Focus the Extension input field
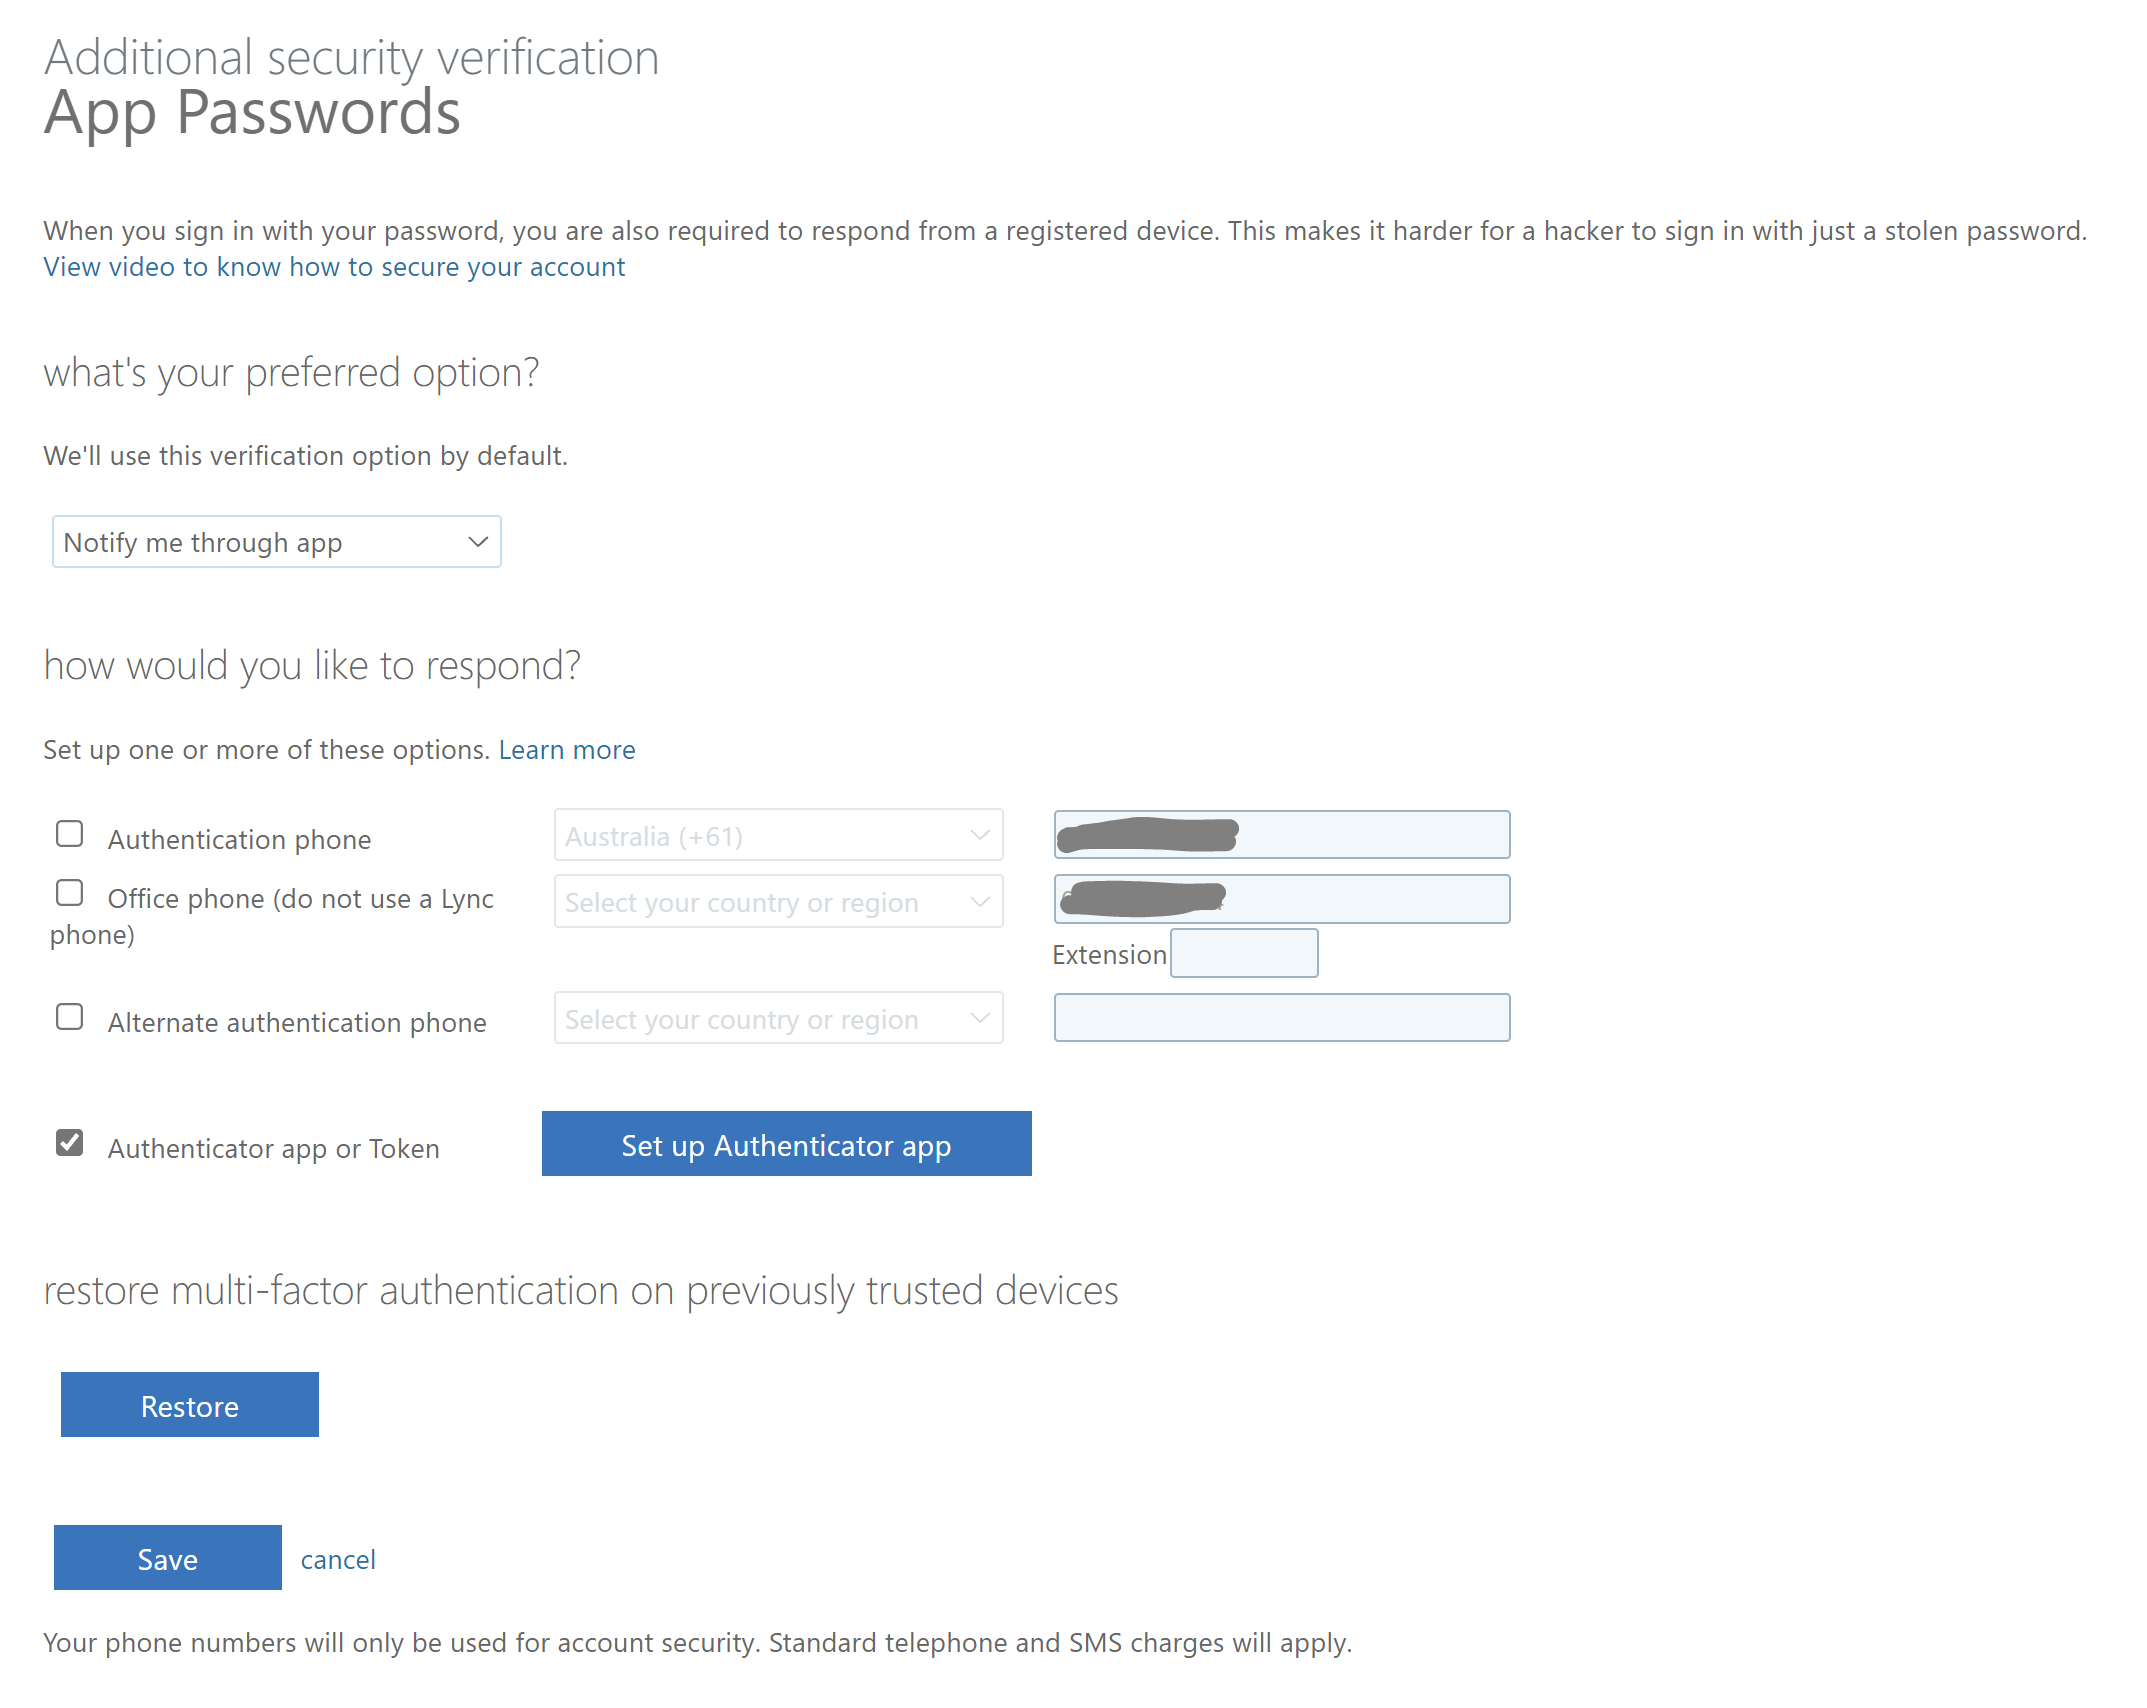The width and height of the screenshot is (2147, 1708). click(x=1244, y=954)
